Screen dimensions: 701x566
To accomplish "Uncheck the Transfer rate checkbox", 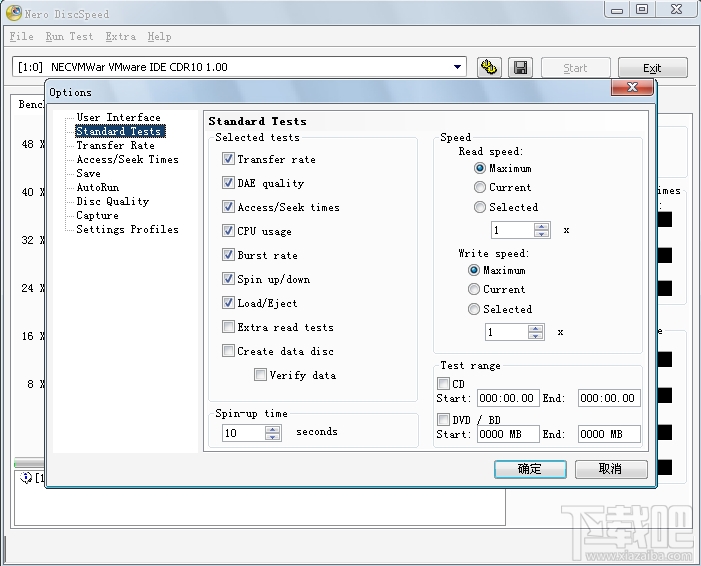I will click(x=228, y=158).
